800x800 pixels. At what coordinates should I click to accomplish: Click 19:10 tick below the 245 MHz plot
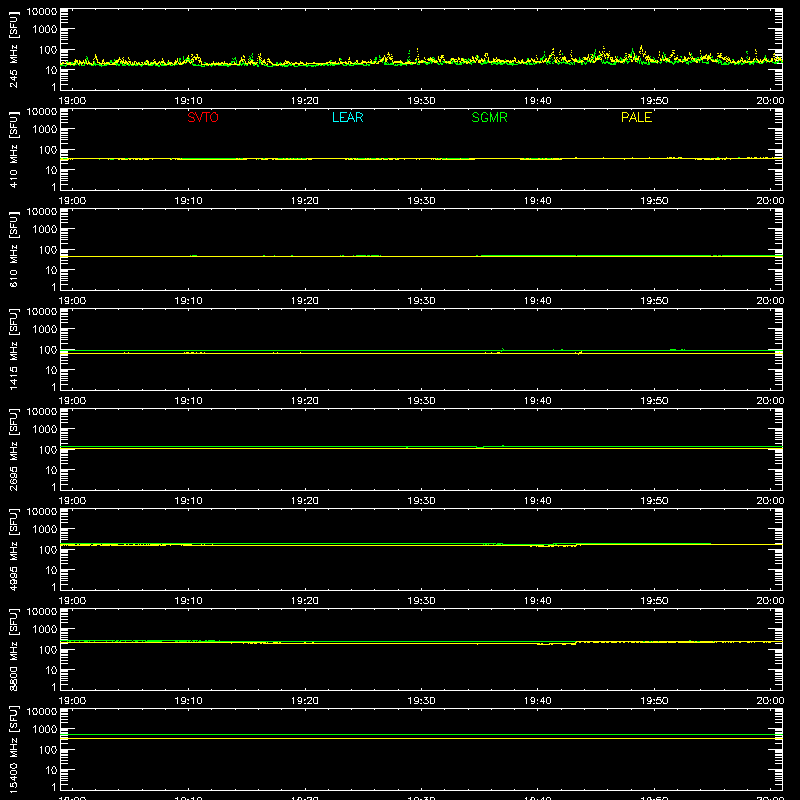188,101
